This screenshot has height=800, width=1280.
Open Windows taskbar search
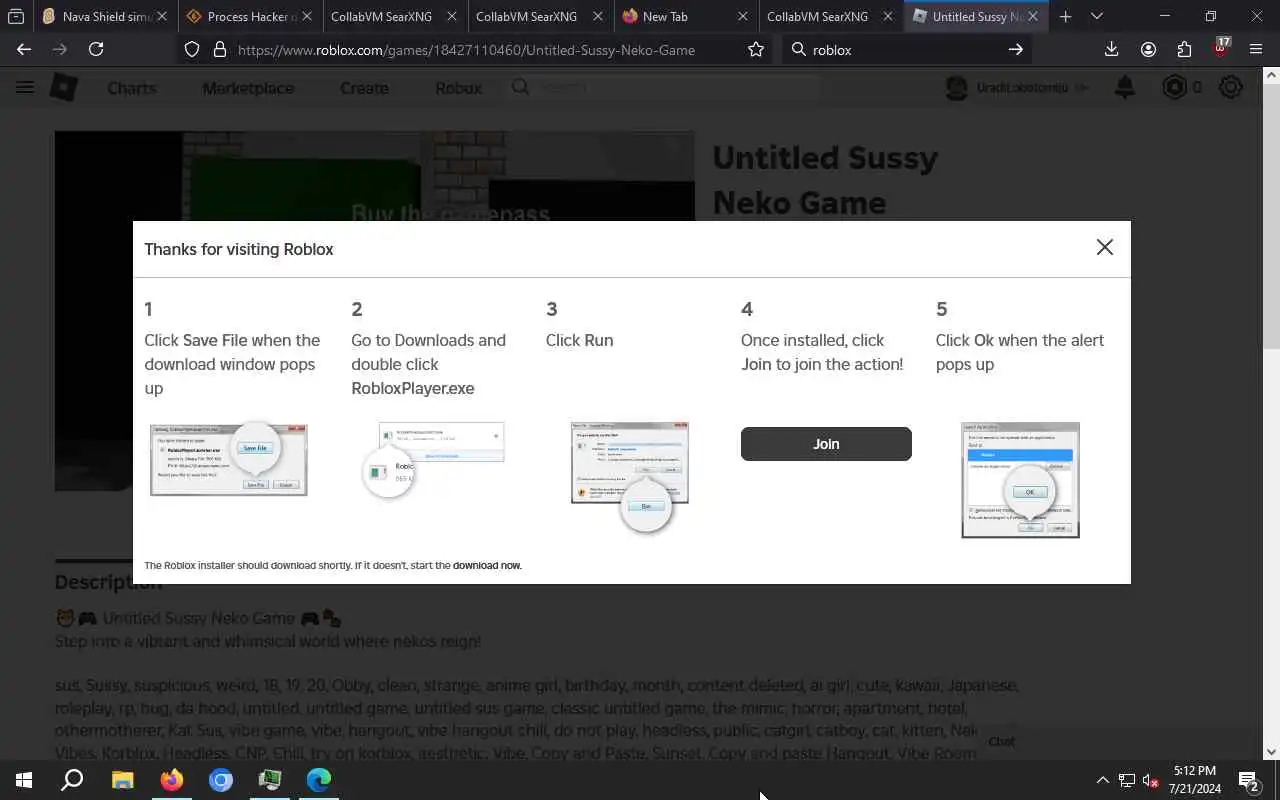pos(72,780)
